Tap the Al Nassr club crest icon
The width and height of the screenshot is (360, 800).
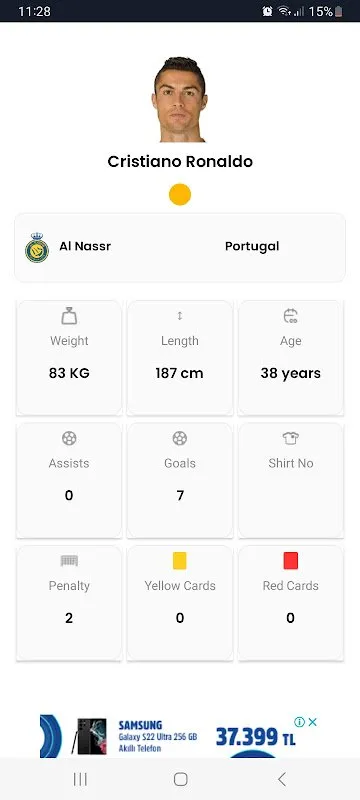tap(37, 247)
